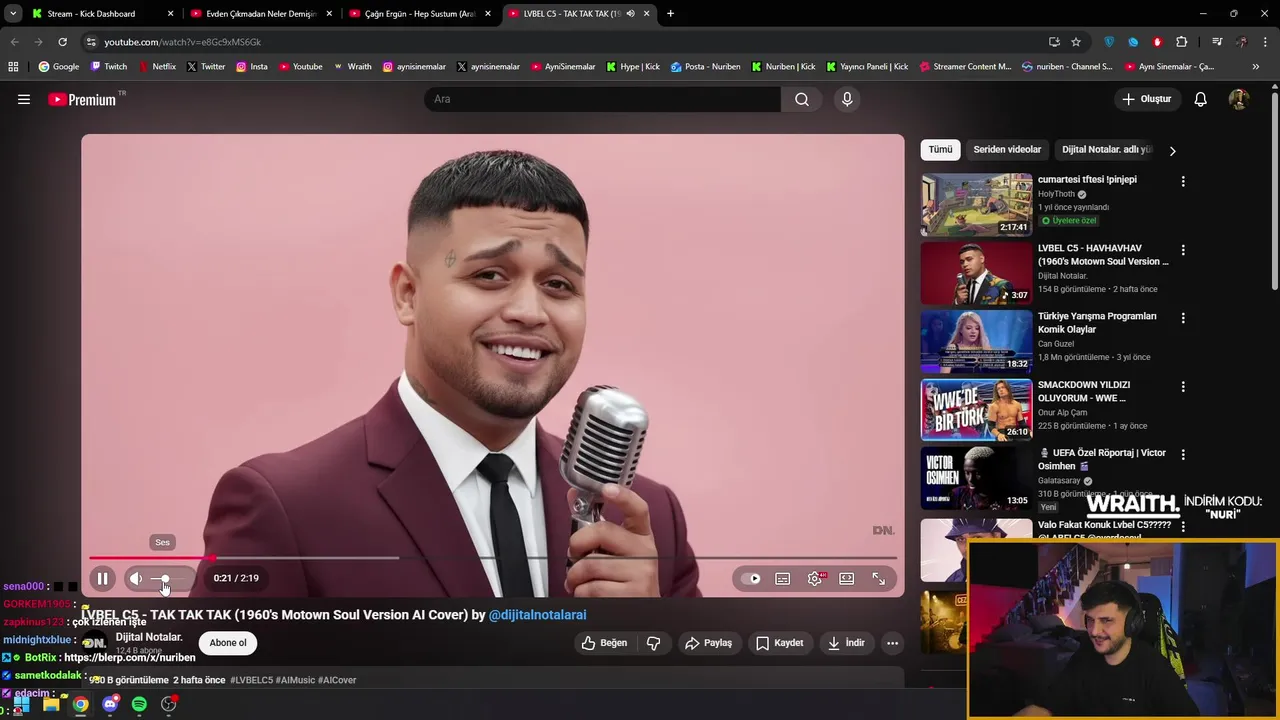
Task: Open Discord from the taskbar
Action: click(x=110, y=704)
